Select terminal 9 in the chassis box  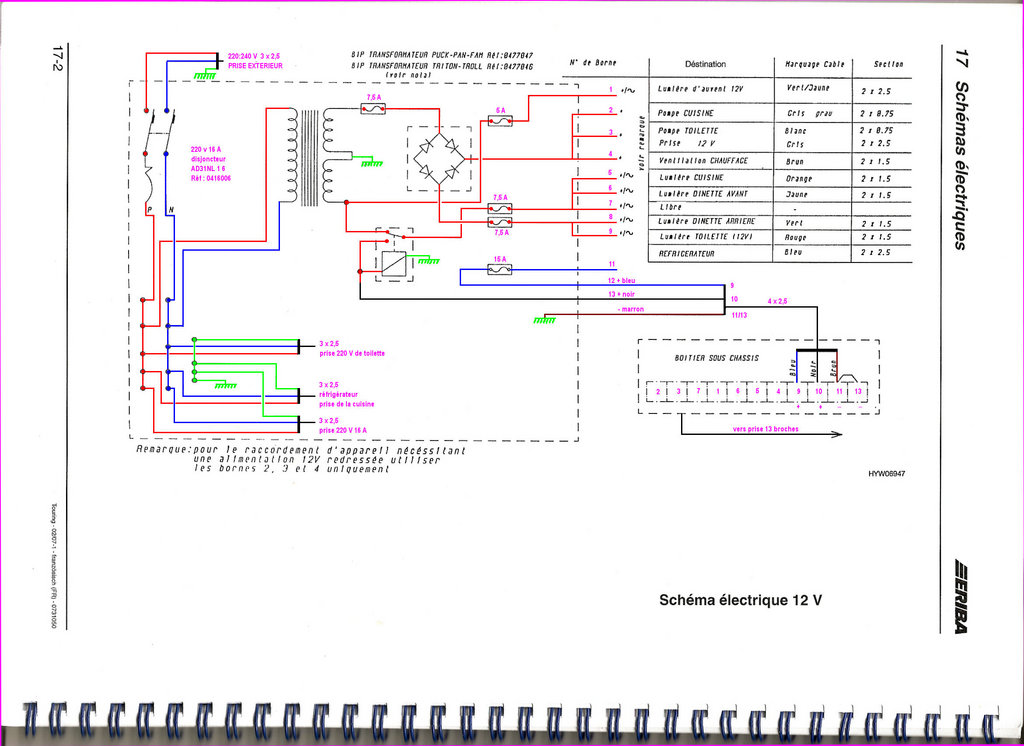798,391
